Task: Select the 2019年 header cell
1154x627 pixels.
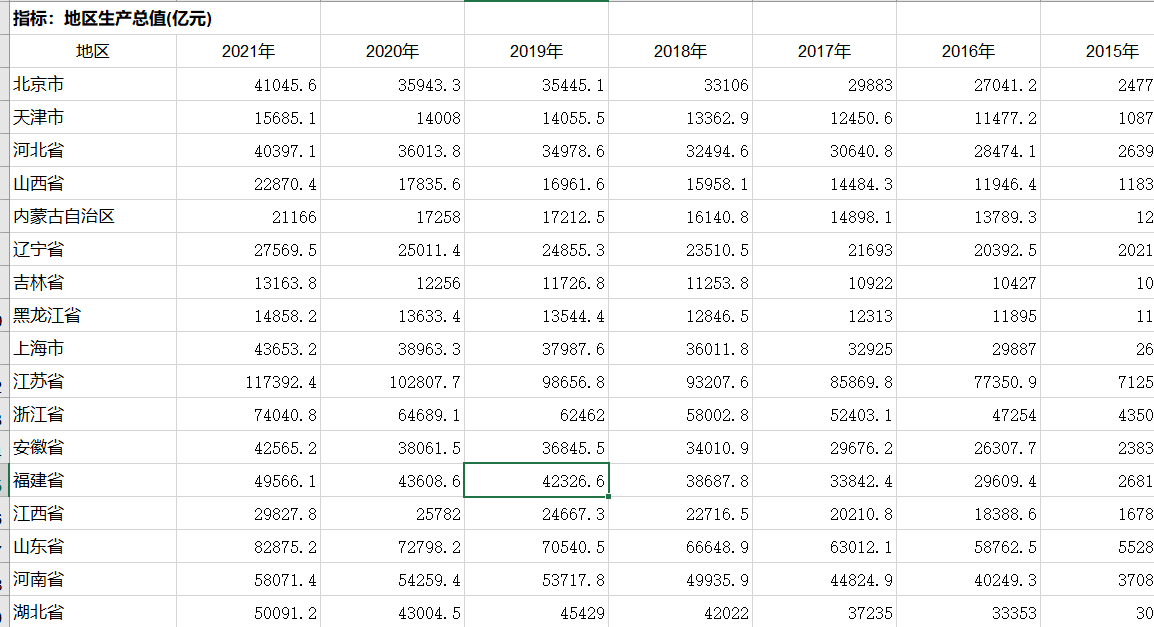Action: 537,52
